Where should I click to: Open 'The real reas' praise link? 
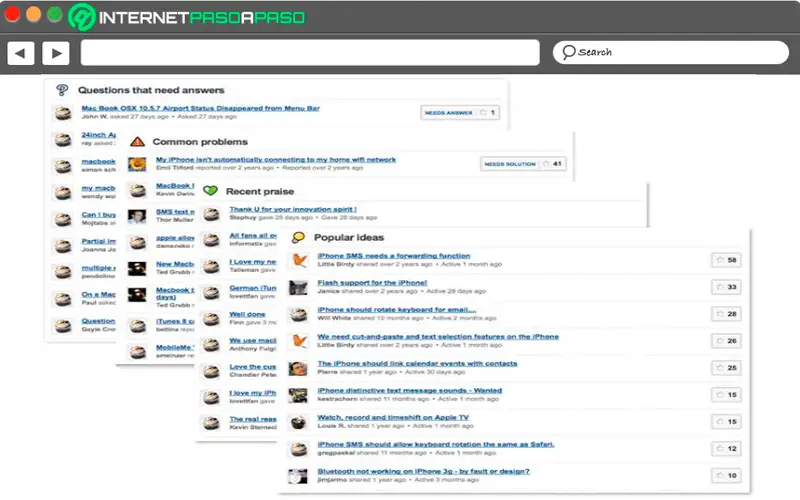(x=253, y=419)
